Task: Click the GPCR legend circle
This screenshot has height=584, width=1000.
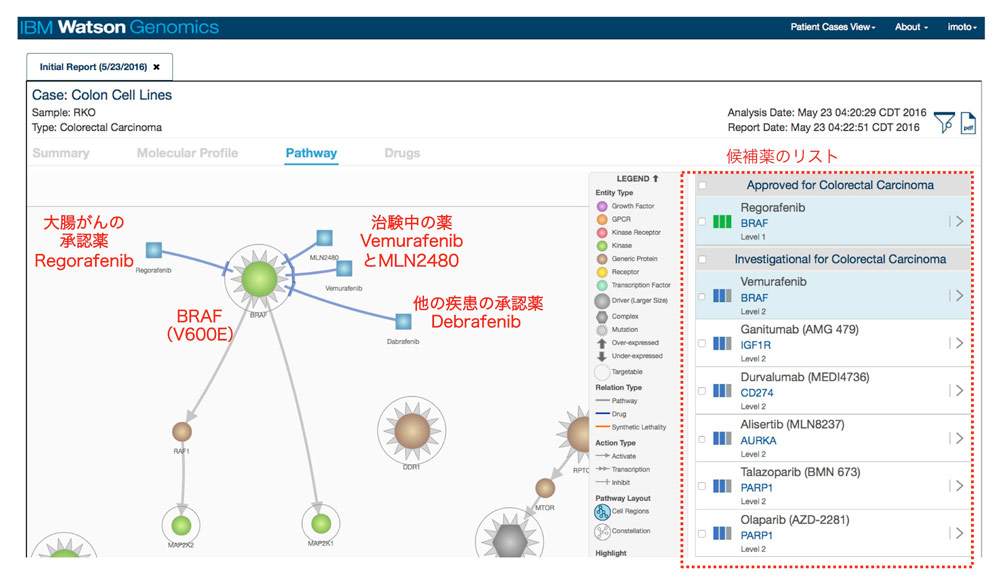Action: coord(601,219)
